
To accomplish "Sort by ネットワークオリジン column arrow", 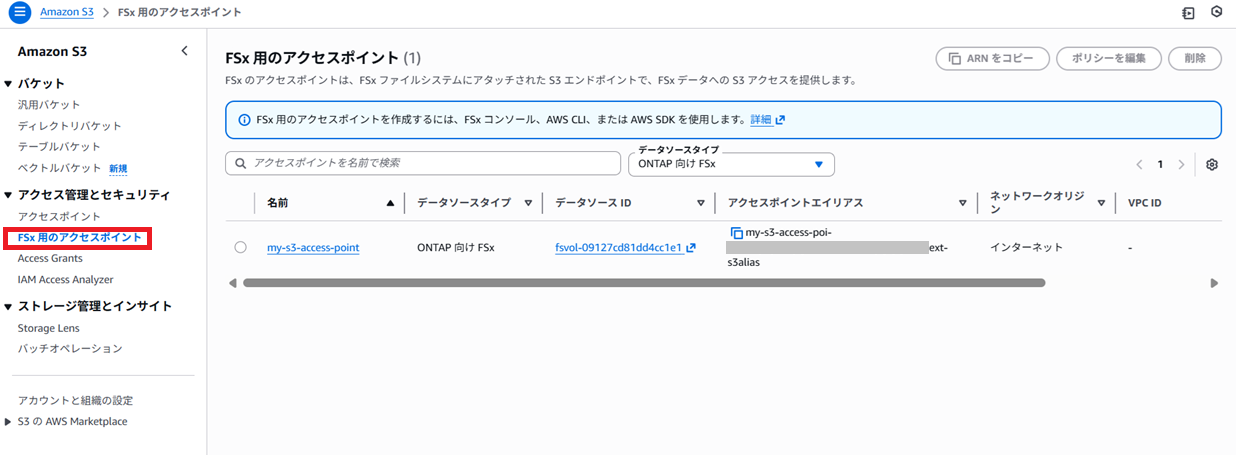I will pyautogui.click(x=1101, y=203).
